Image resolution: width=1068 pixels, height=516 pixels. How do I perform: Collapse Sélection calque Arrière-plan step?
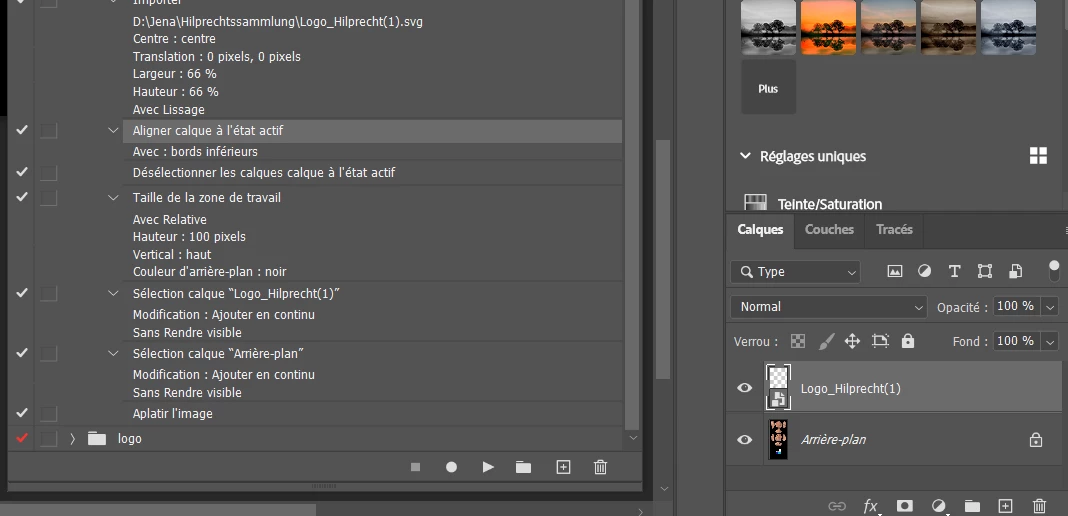click(113, 353)
